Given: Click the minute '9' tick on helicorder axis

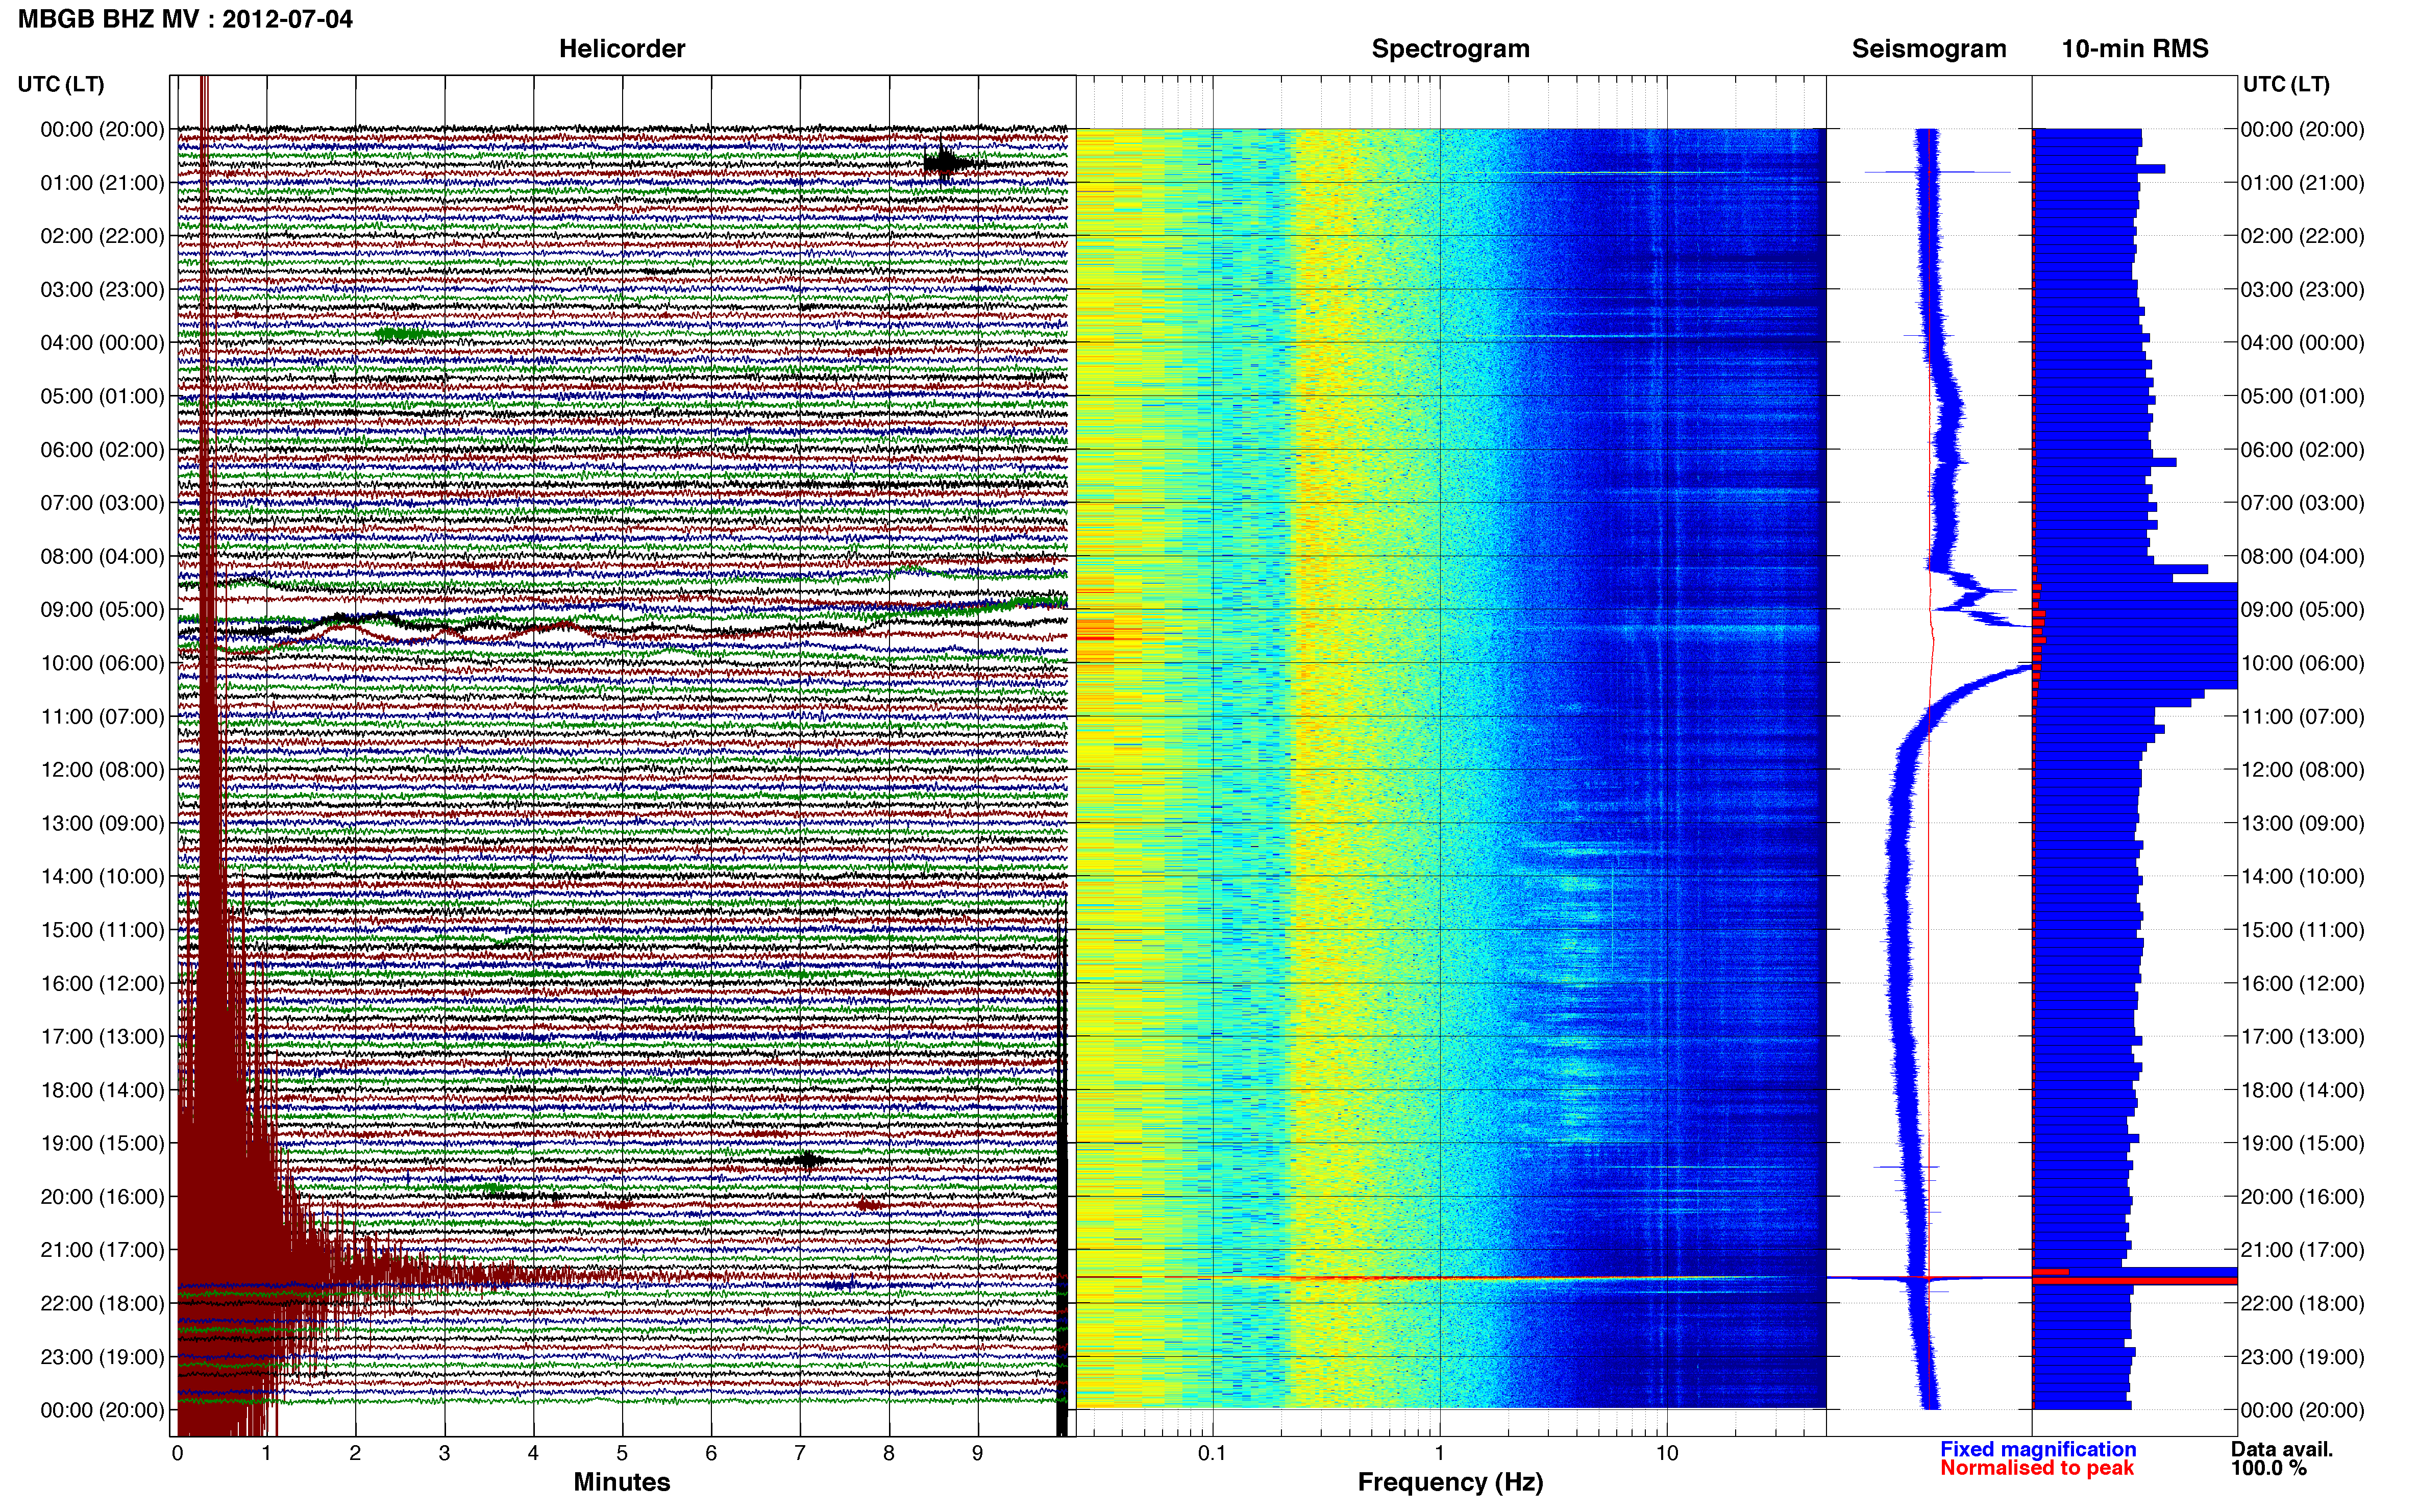Looking at the screenshot, I should [978, 1453].
